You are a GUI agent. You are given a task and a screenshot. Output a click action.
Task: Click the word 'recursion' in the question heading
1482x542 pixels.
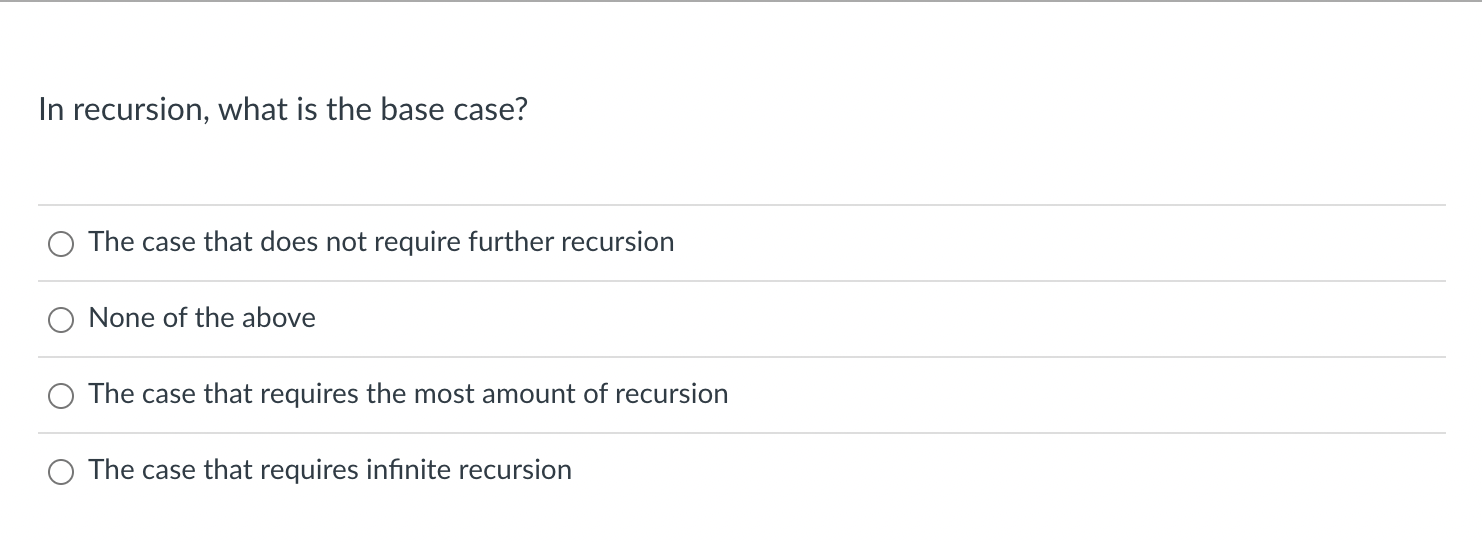coord(137,109)
